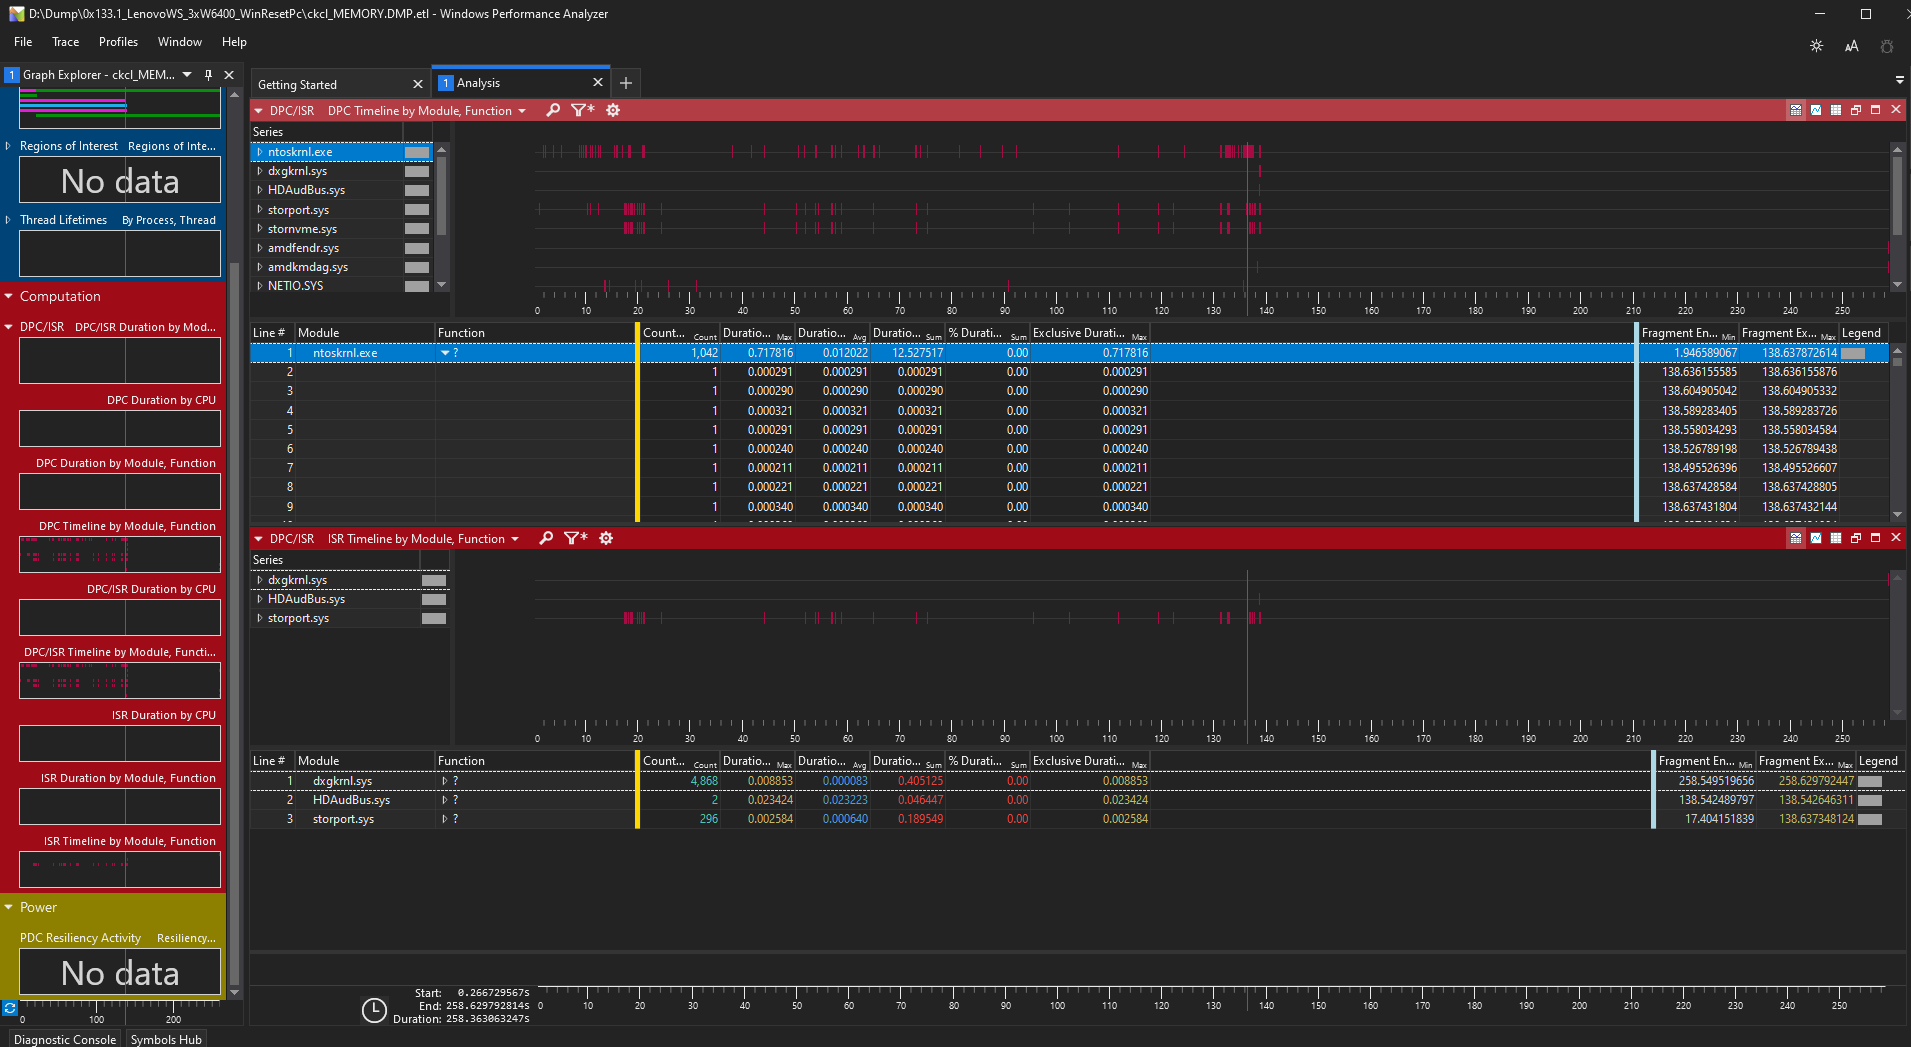Open search in DPC Timeline panel

[x=553, y=110]
